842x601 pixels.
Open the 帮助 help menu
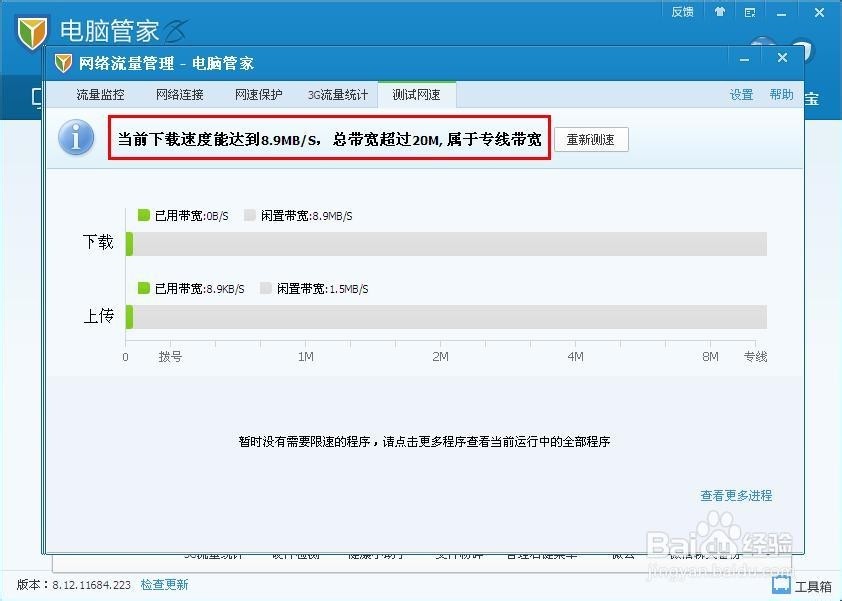click(781, 93)
